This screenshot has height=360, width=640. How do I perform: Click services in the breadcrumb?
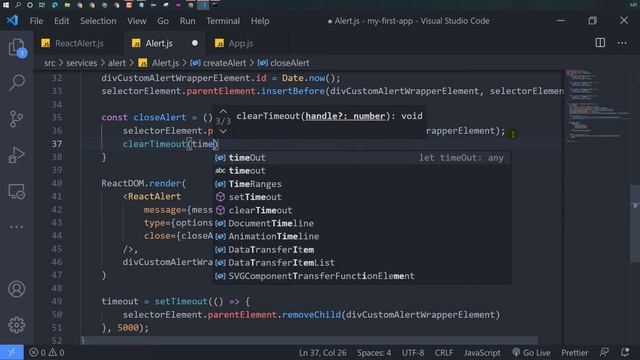82,63
